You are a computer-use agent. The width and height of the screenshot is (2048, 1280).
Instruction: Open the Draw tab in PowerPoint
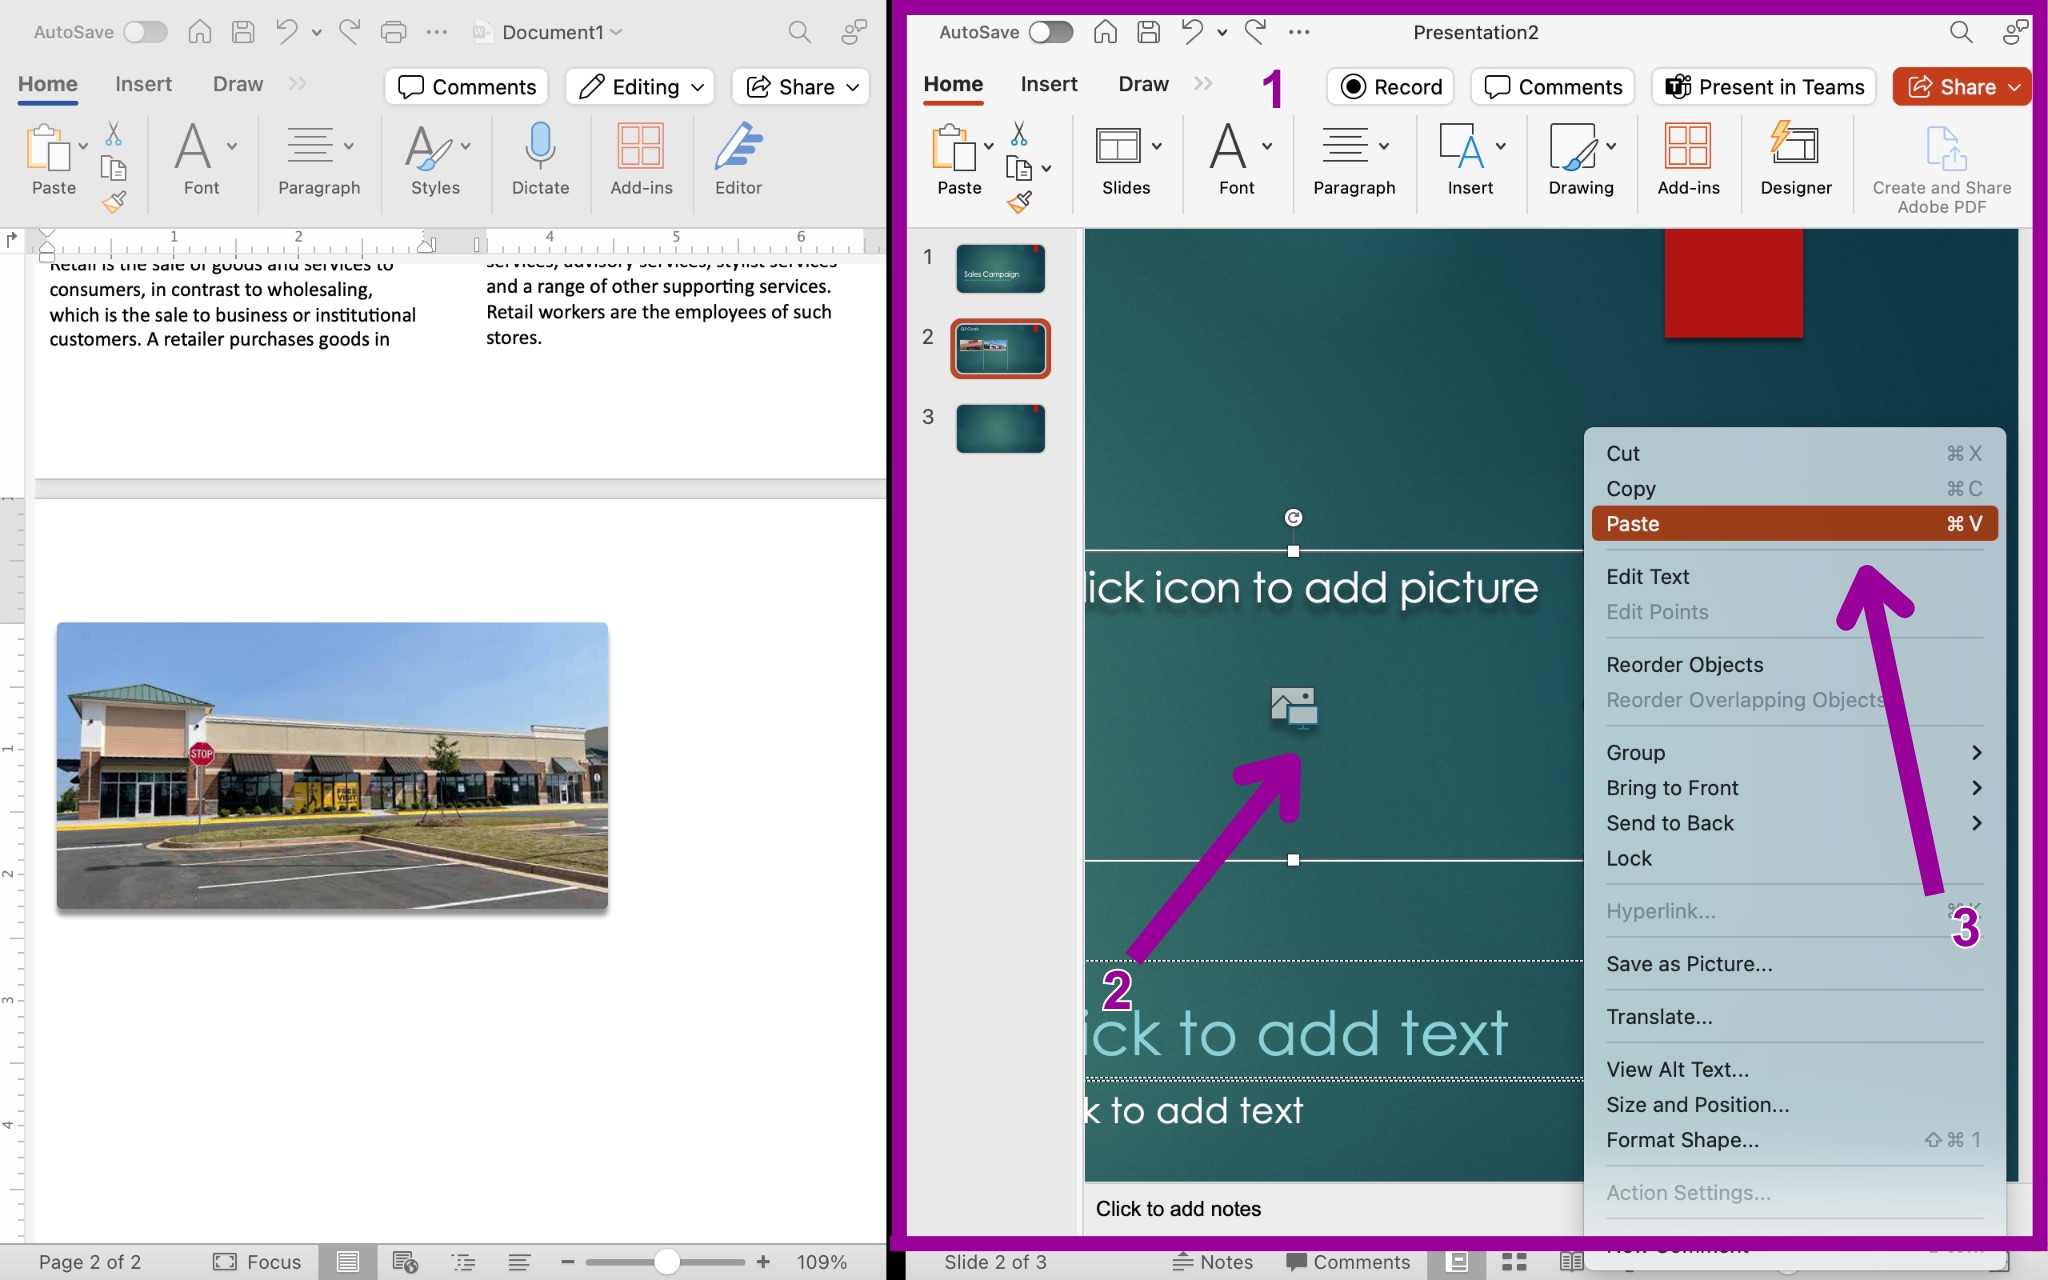1144,85
